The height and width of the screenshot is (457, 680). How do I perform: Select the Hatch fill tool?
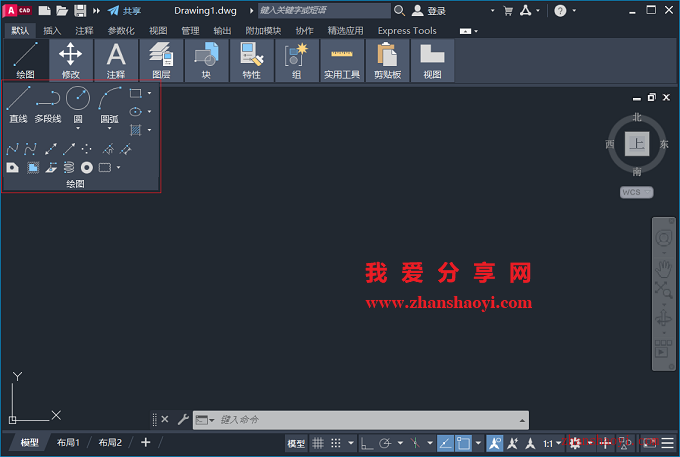coord(136,130)
